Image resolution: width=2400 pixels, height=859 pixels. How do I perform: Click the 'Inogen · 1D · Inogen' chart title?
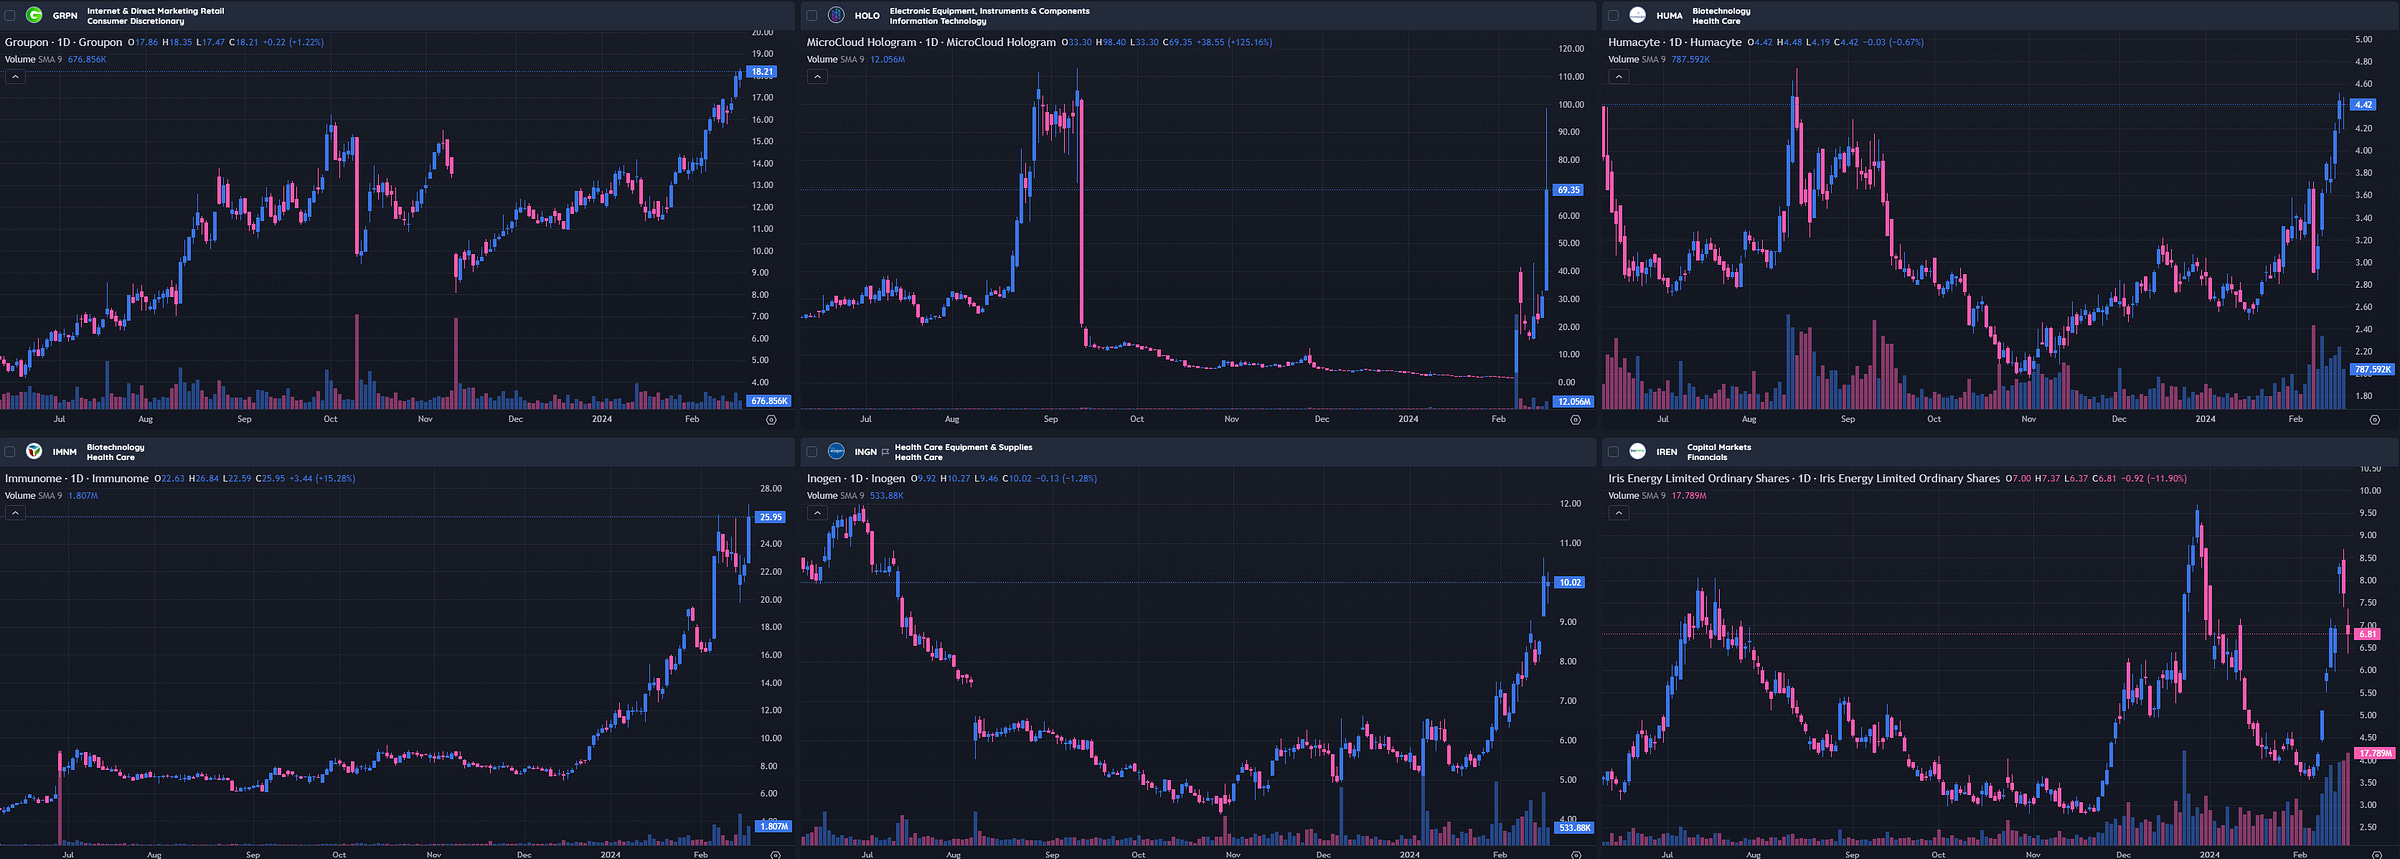pyautogui.click(x=856, y=478)
